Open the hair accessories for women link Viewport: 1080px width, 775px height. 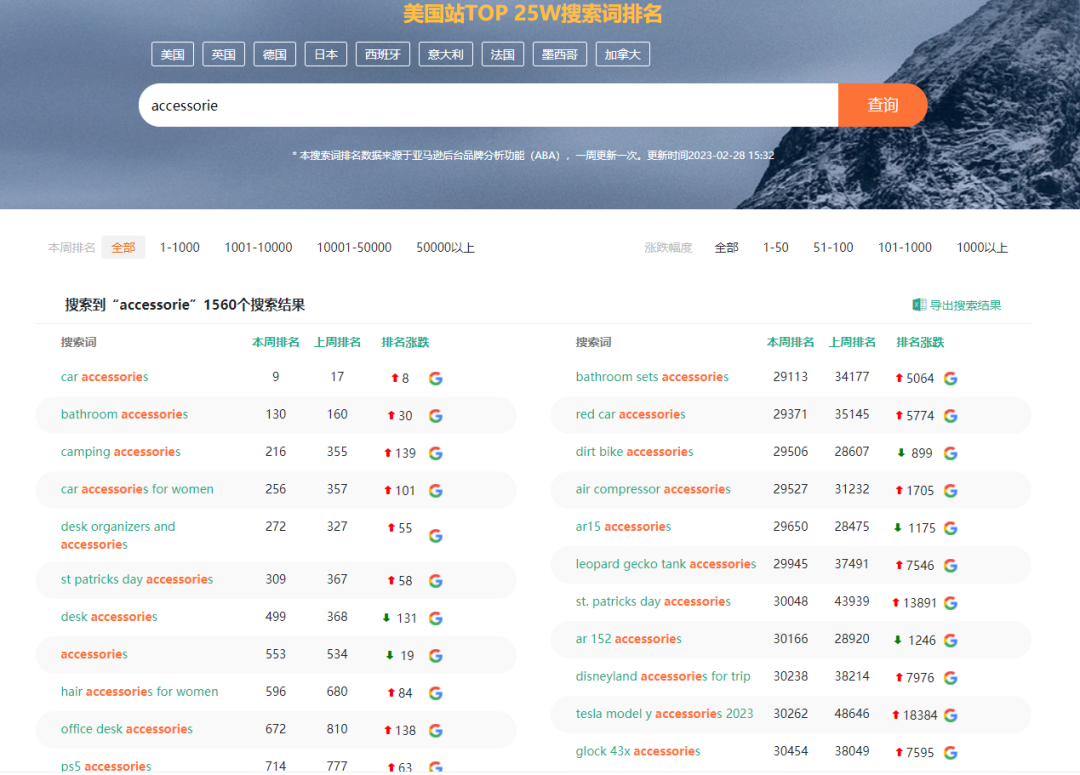[139, 692]
